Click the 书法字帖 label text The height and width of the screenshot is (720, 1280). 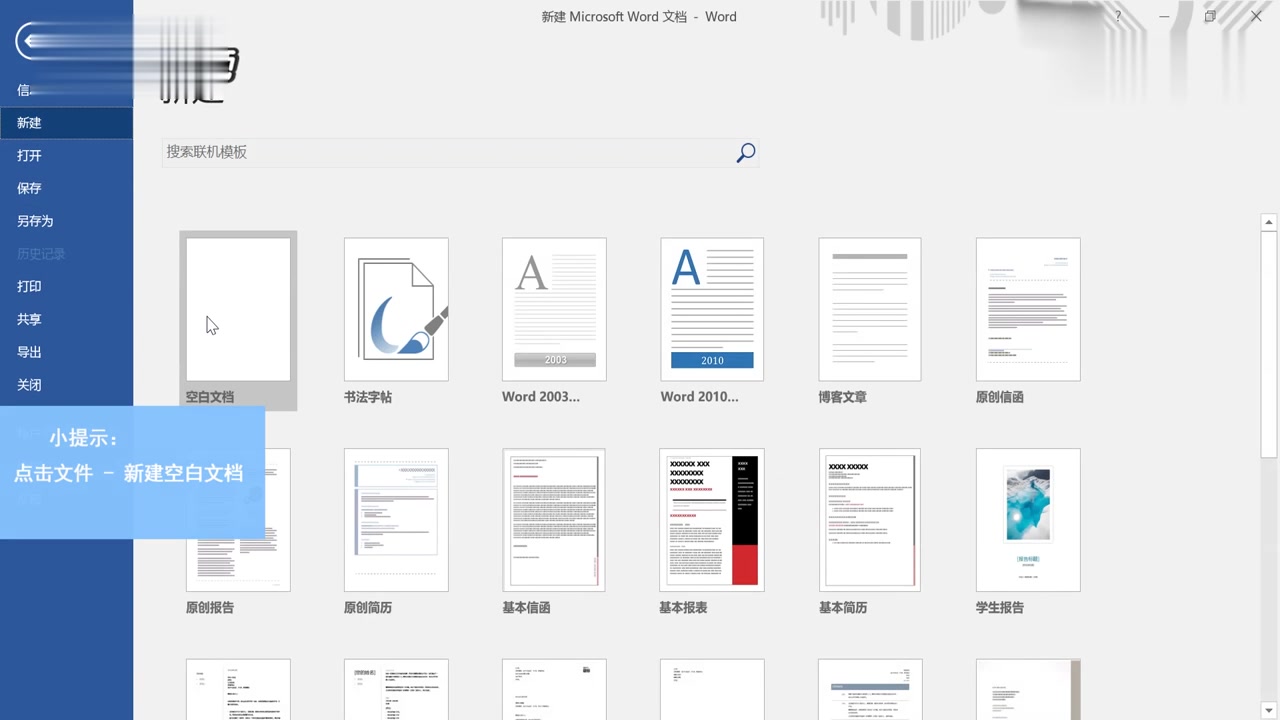[x=368, y=397]
